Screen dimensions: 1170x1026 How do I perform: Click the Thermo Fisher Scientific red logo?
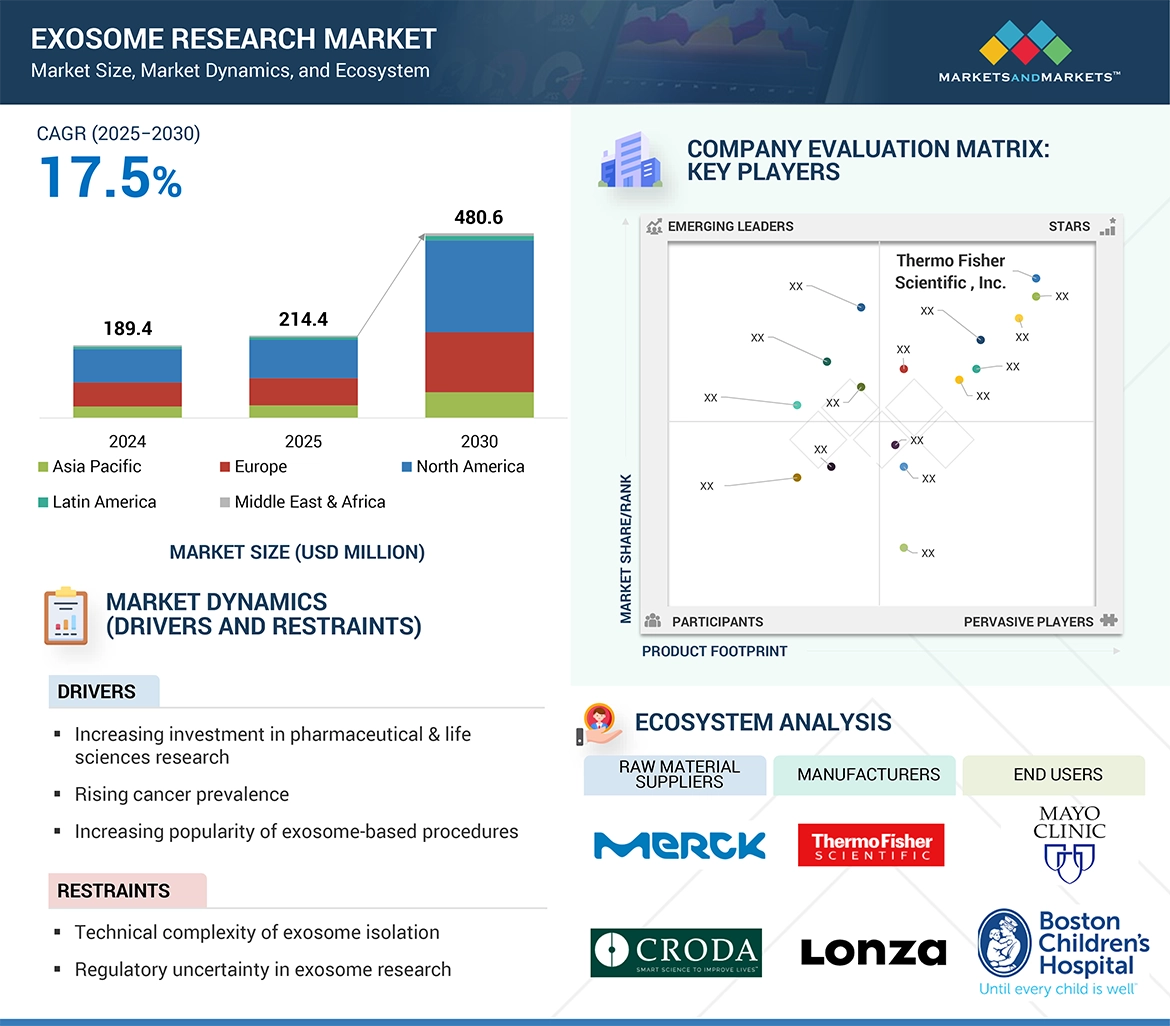point(870,845)
